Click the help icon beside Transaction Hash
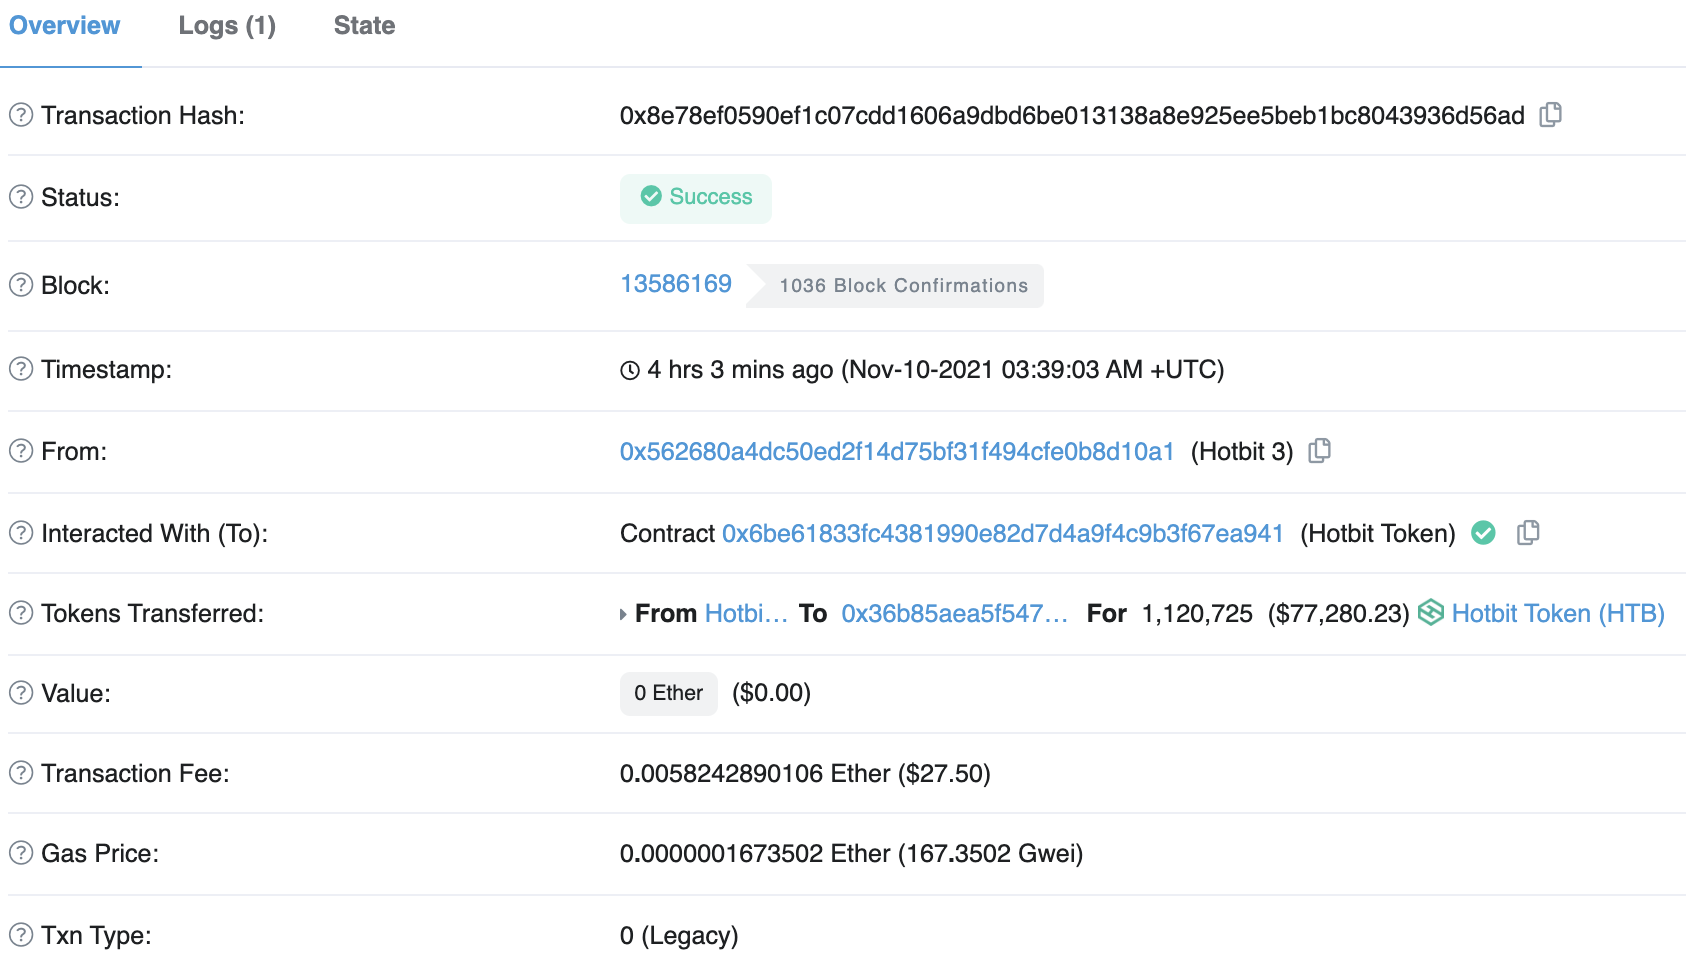 point(21,115)
